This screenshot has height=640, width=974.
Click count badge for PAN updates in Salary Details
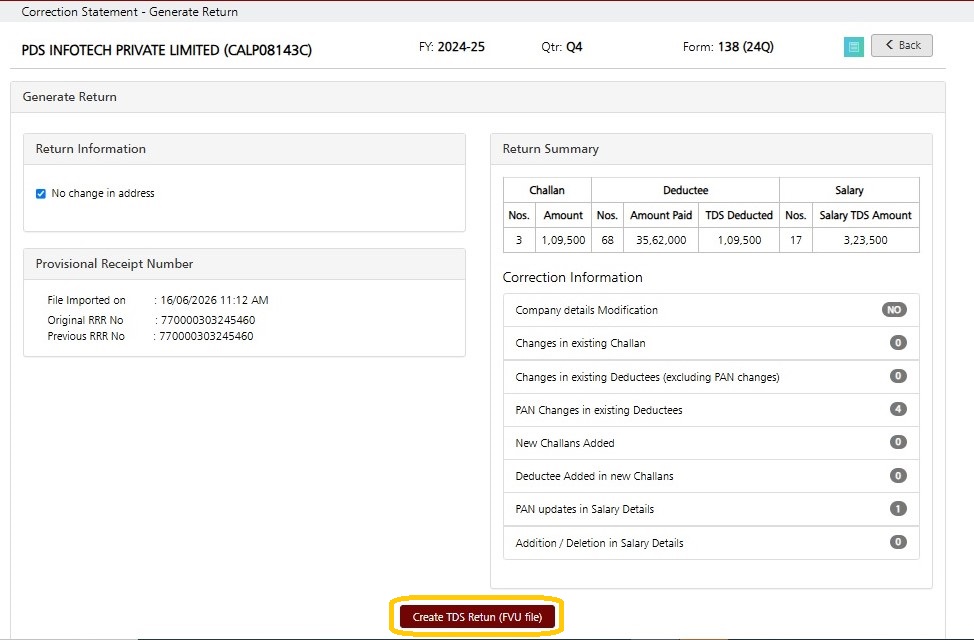coord(898,508)
